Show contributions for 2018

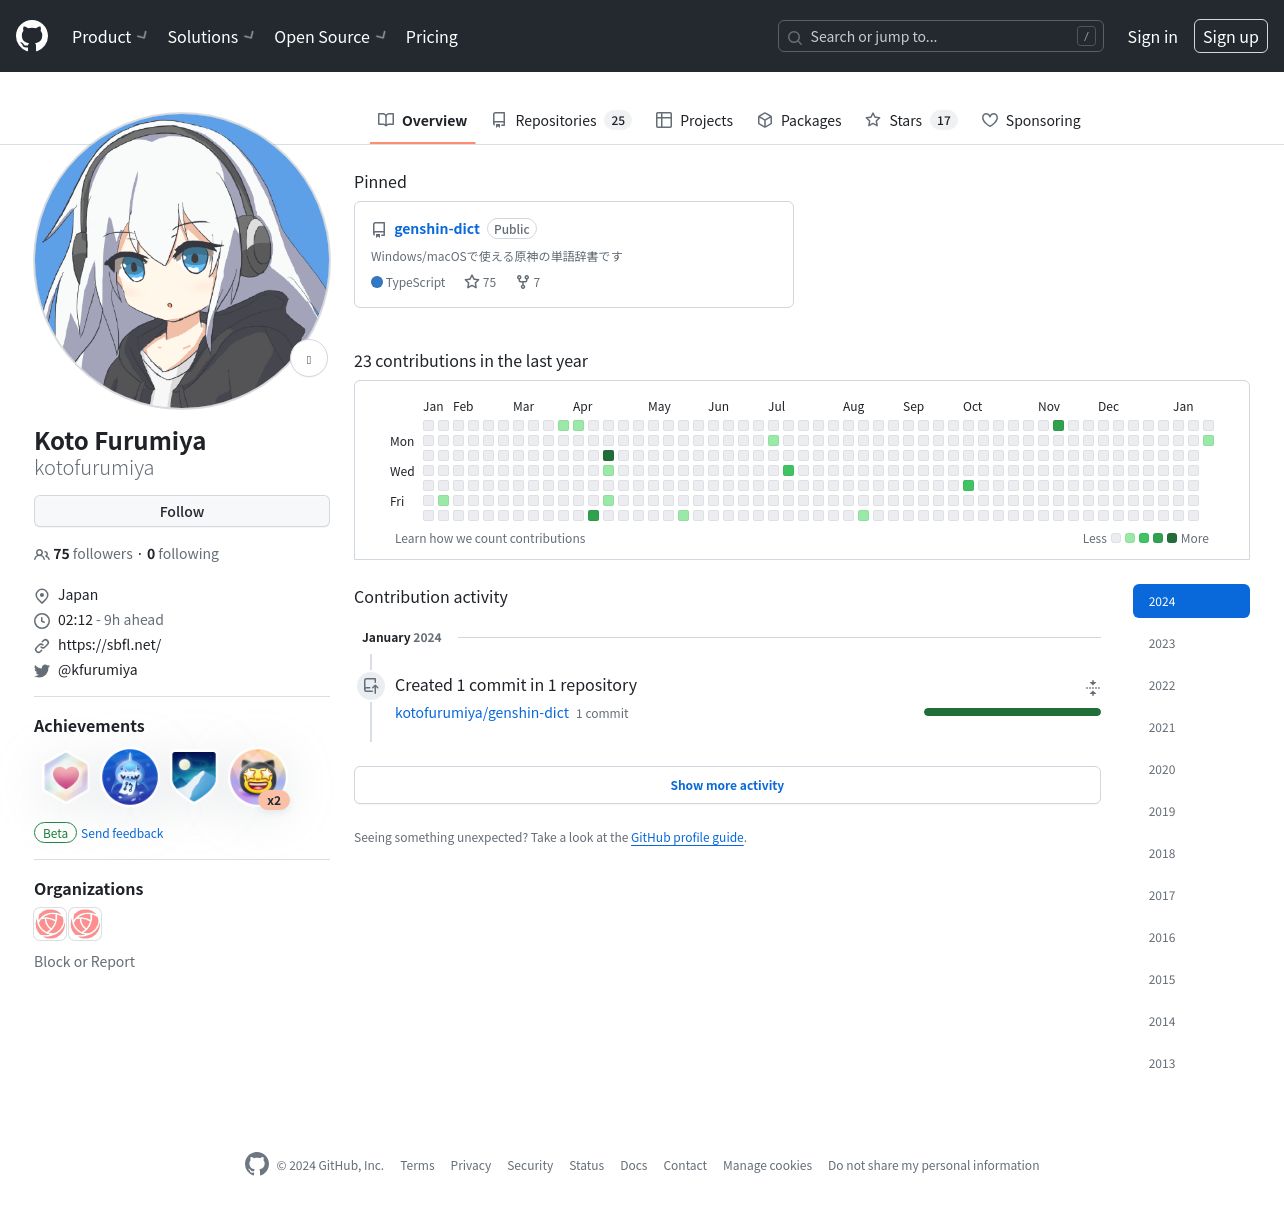(1191, 853)
